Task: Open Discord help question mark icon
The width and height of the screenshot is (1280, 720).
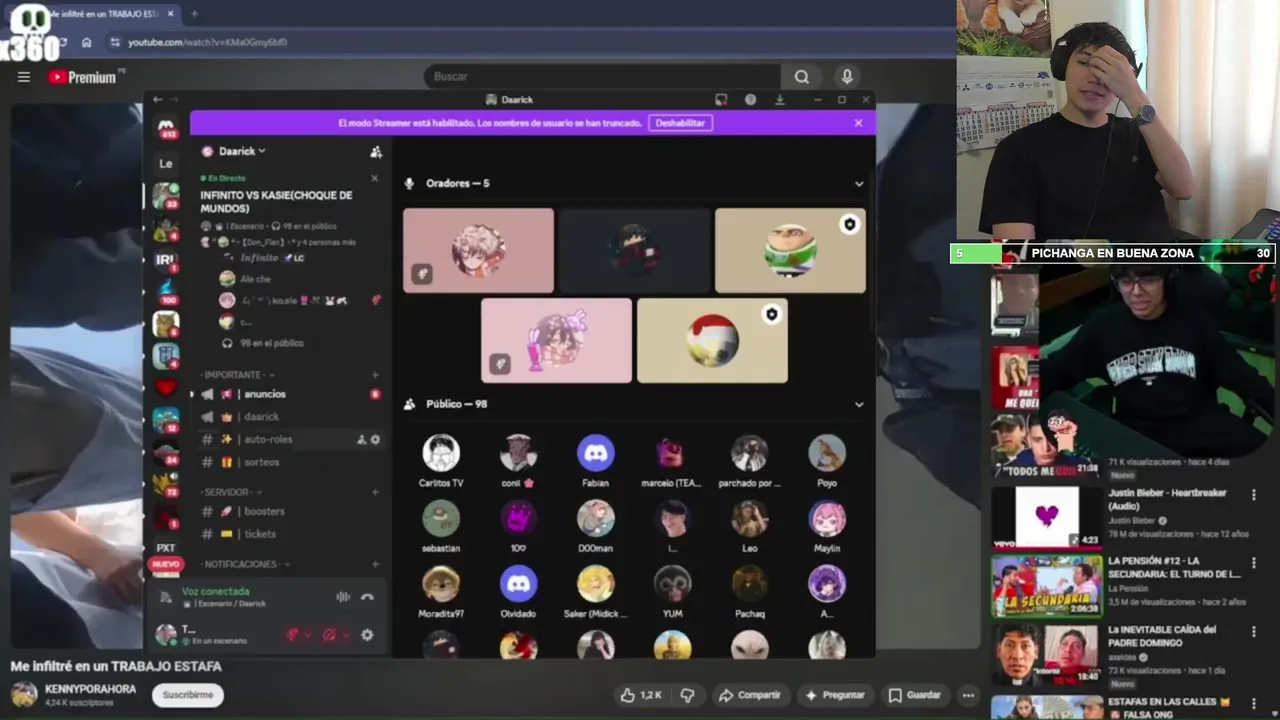Action: [750, 100]
